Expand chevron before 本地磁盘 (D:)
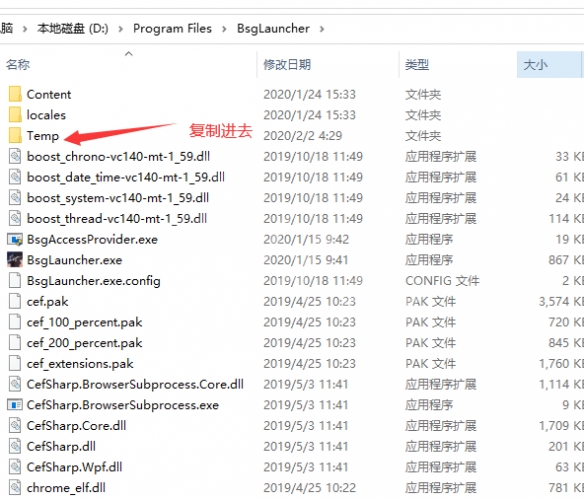The height and width of the screenshot is (500, 584). coord(25,29)
